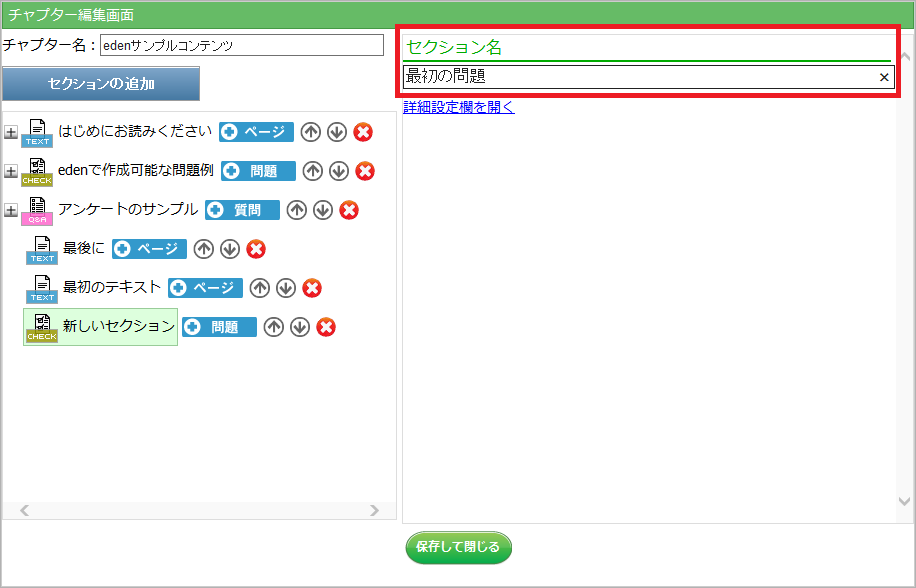Viewport: 916px width, 588px height.
Task: Move アンケートのサンプル section up
Action: [x=297, y=210]
